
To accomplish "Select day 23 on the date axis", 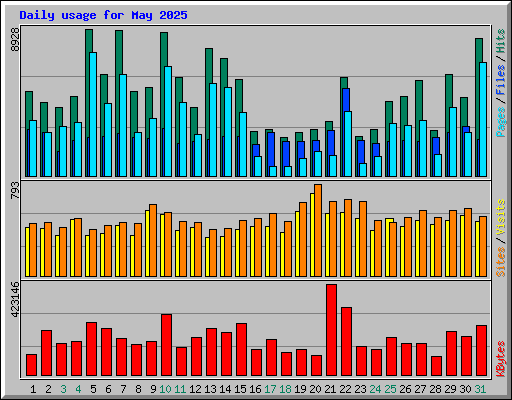I will (x=360, y=389).
